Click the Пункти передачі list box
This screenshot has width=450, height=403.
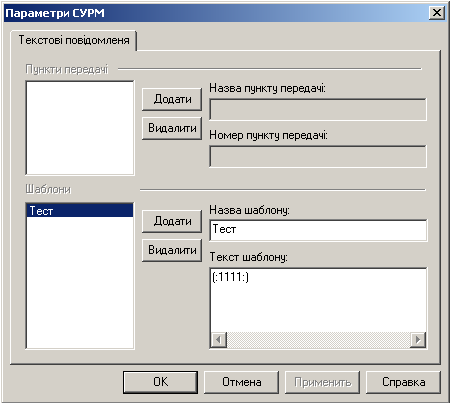pos(80,128)
